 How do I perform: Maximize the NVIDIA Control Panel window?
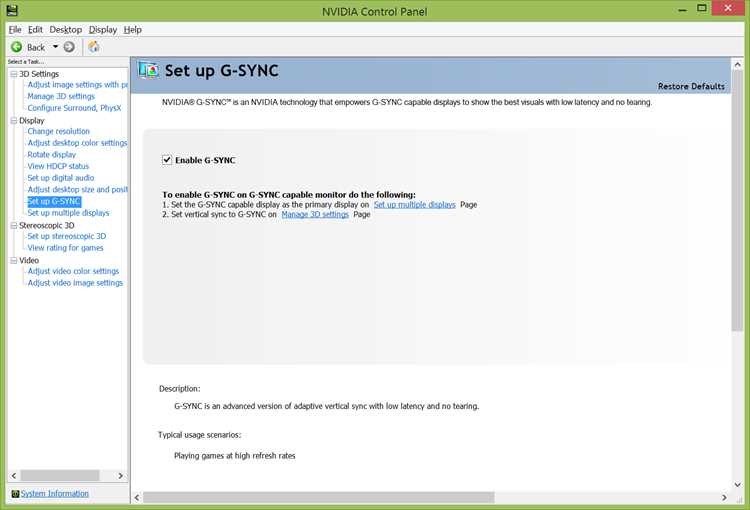click(x=702, y=8)
